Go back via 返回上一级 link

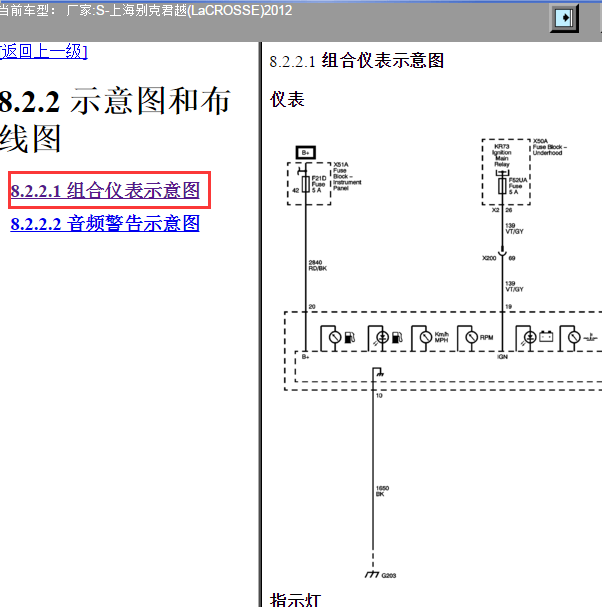tap(44, 51)
